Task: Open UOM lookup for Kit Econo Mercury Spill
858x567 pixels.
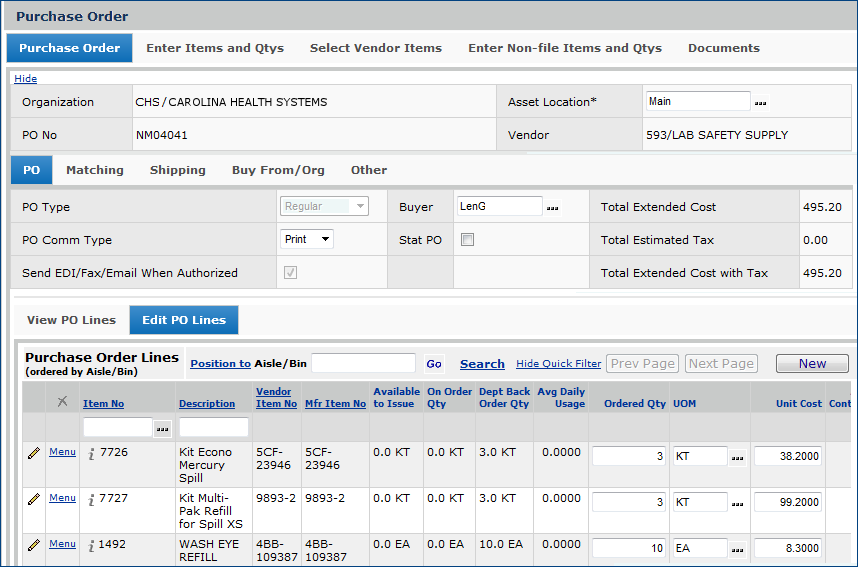Action: 738,457
